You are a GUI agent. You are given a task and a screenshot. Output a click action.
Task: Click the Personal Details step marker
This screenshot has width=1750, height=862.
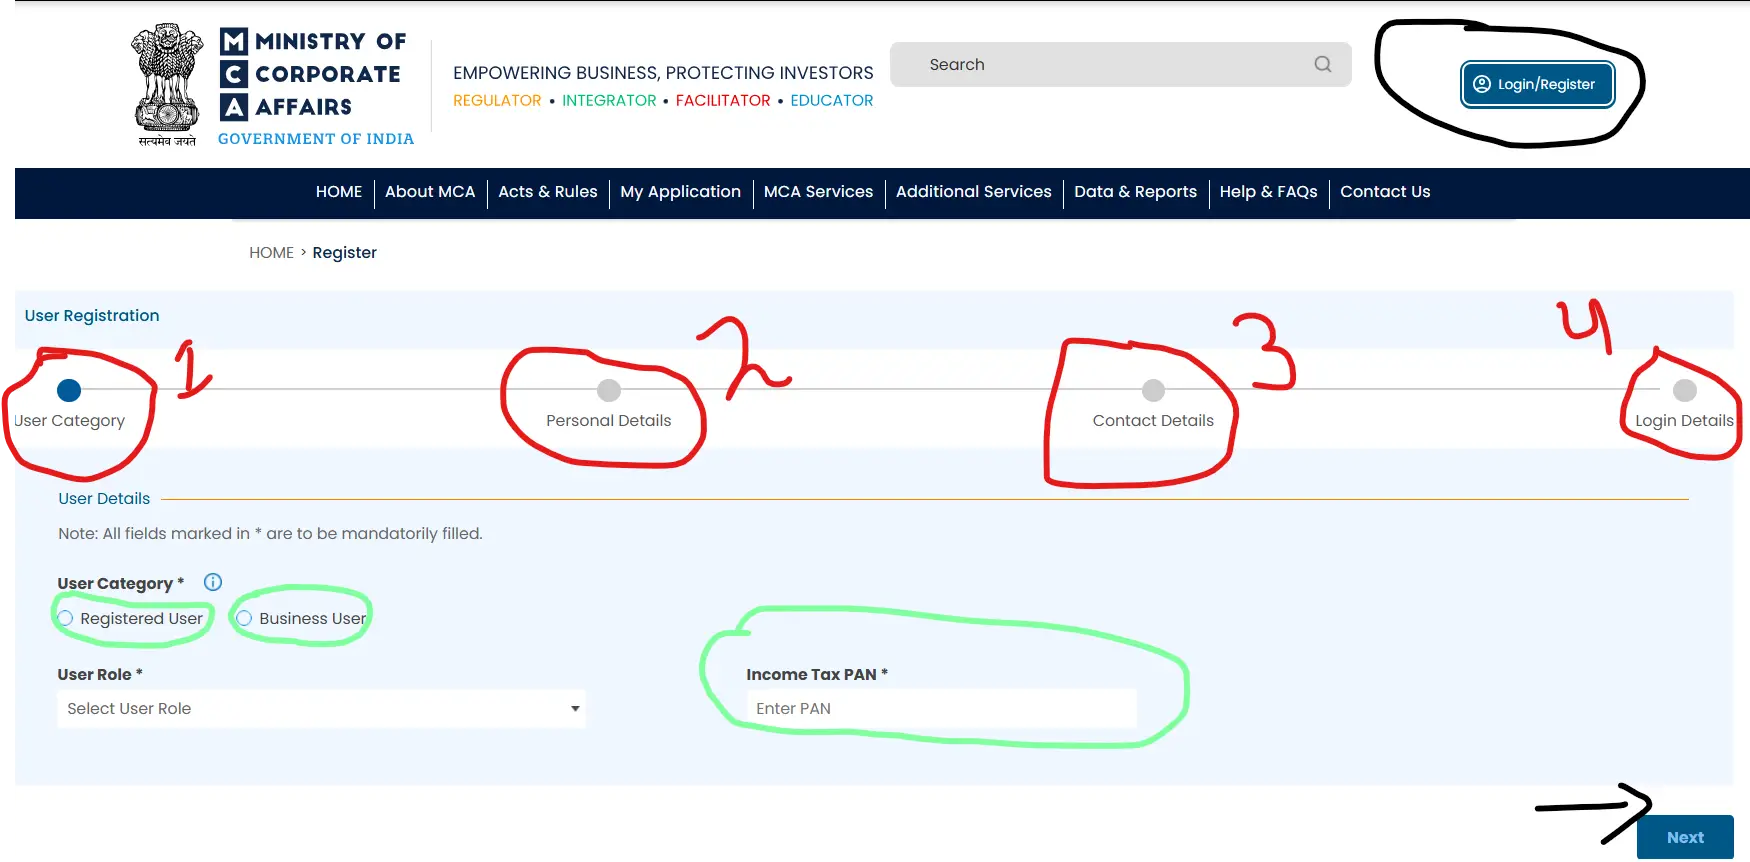tap(609, 390)
